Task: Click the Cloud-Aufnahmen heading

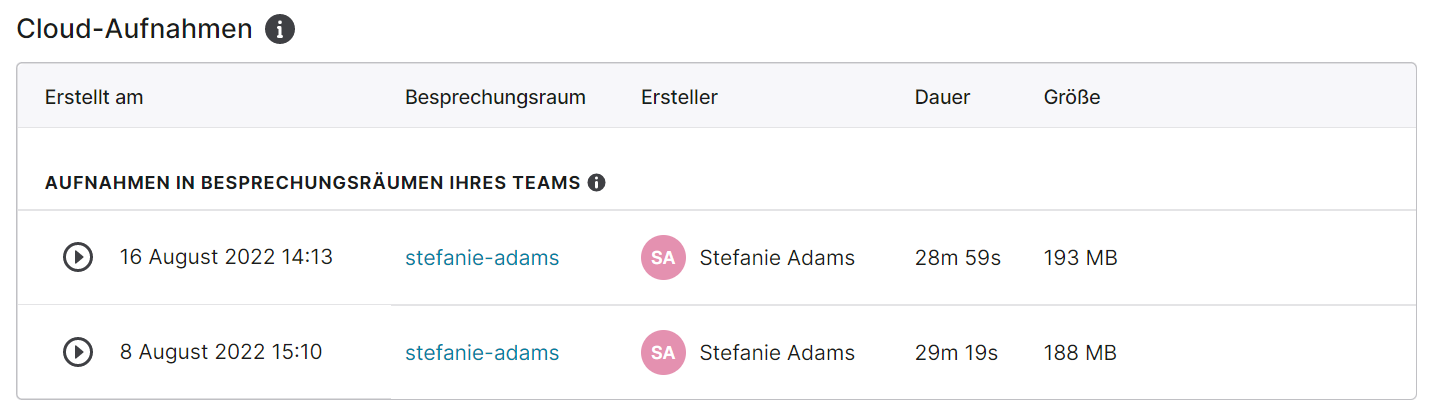Action: pyautogui.click(x=135, y=29)
